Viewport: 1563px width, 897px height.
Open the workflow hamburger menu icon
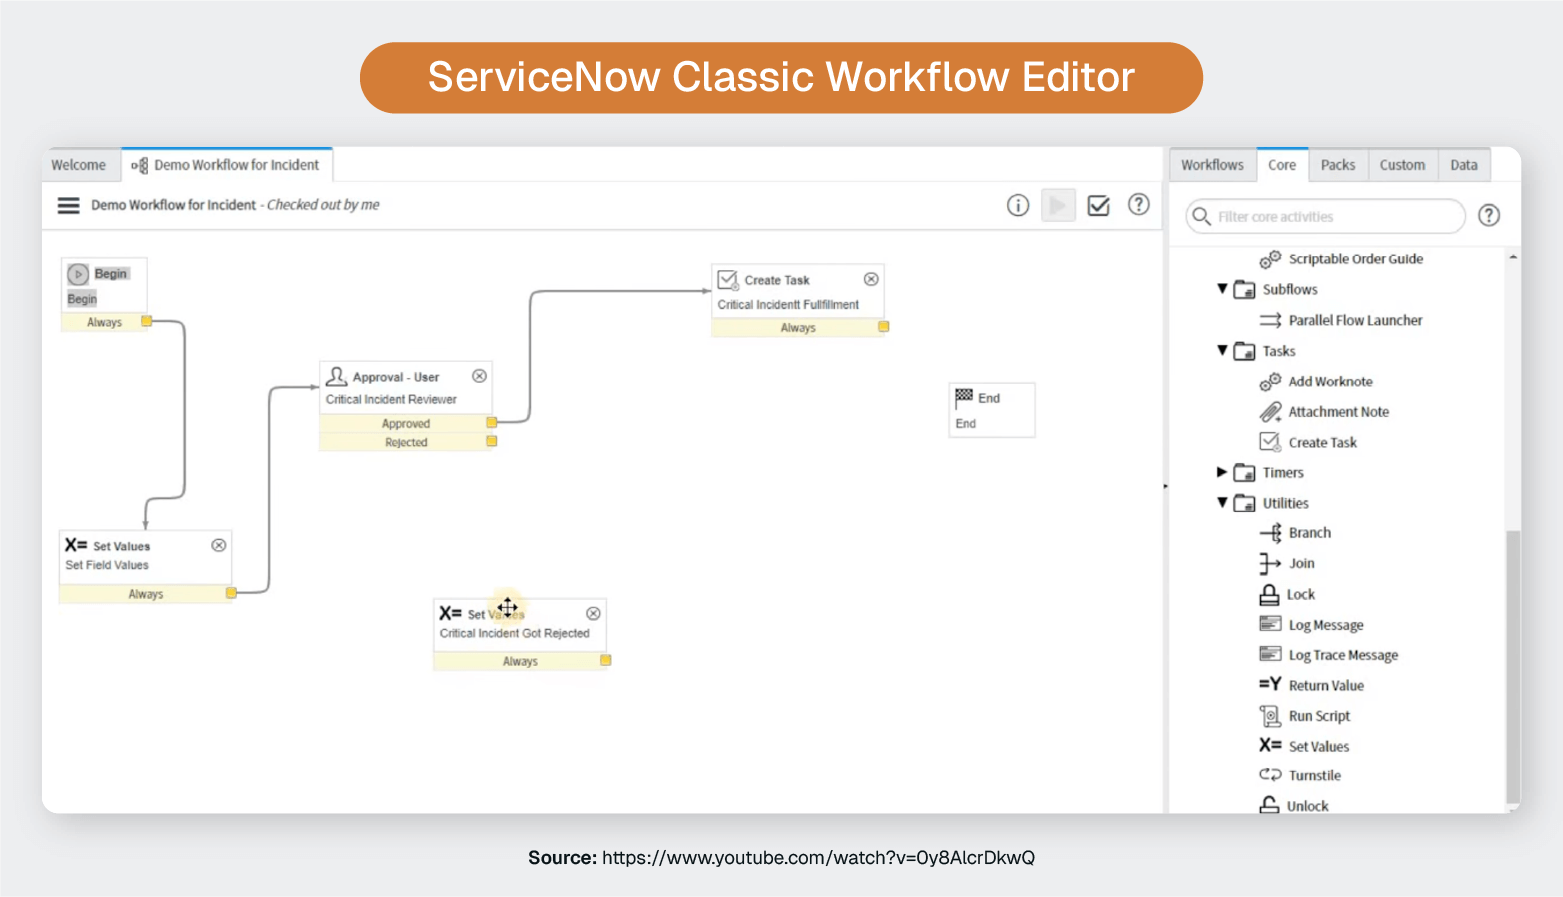click(x=68, y=205)
